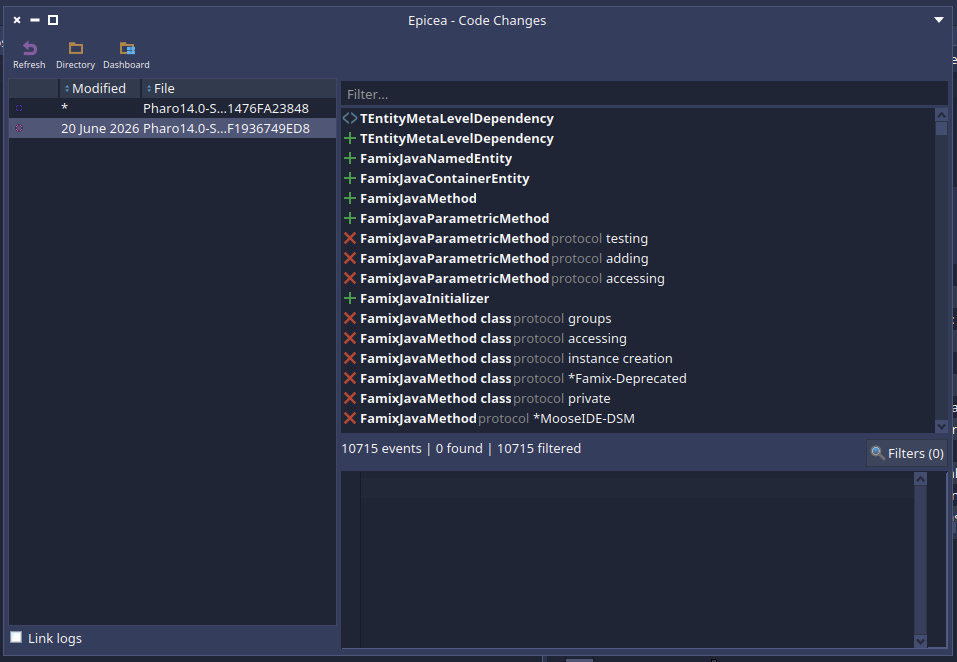The width and height of the screenshot is (957, 662).
Task: Click the status dot icon of the 1476FA23848 log
Action: coord(19,108)
